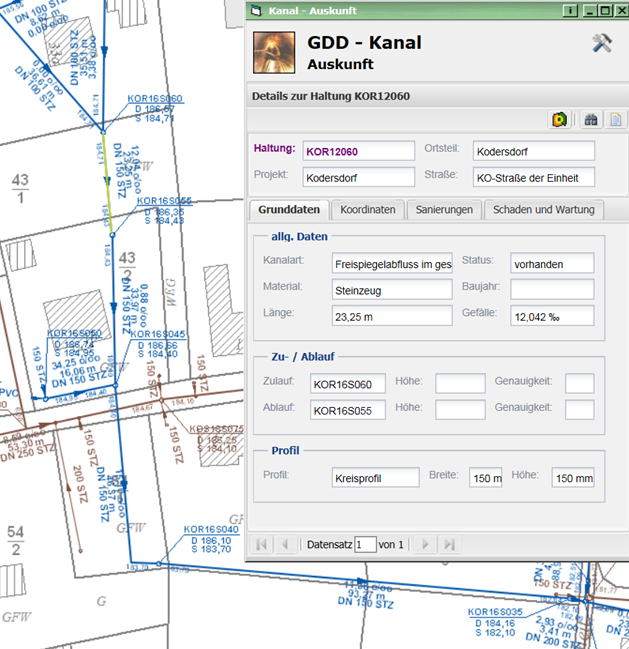This screenshot has height=649, width=629.
Task: Go to previous record navigation button
Action: coord(285,544)
